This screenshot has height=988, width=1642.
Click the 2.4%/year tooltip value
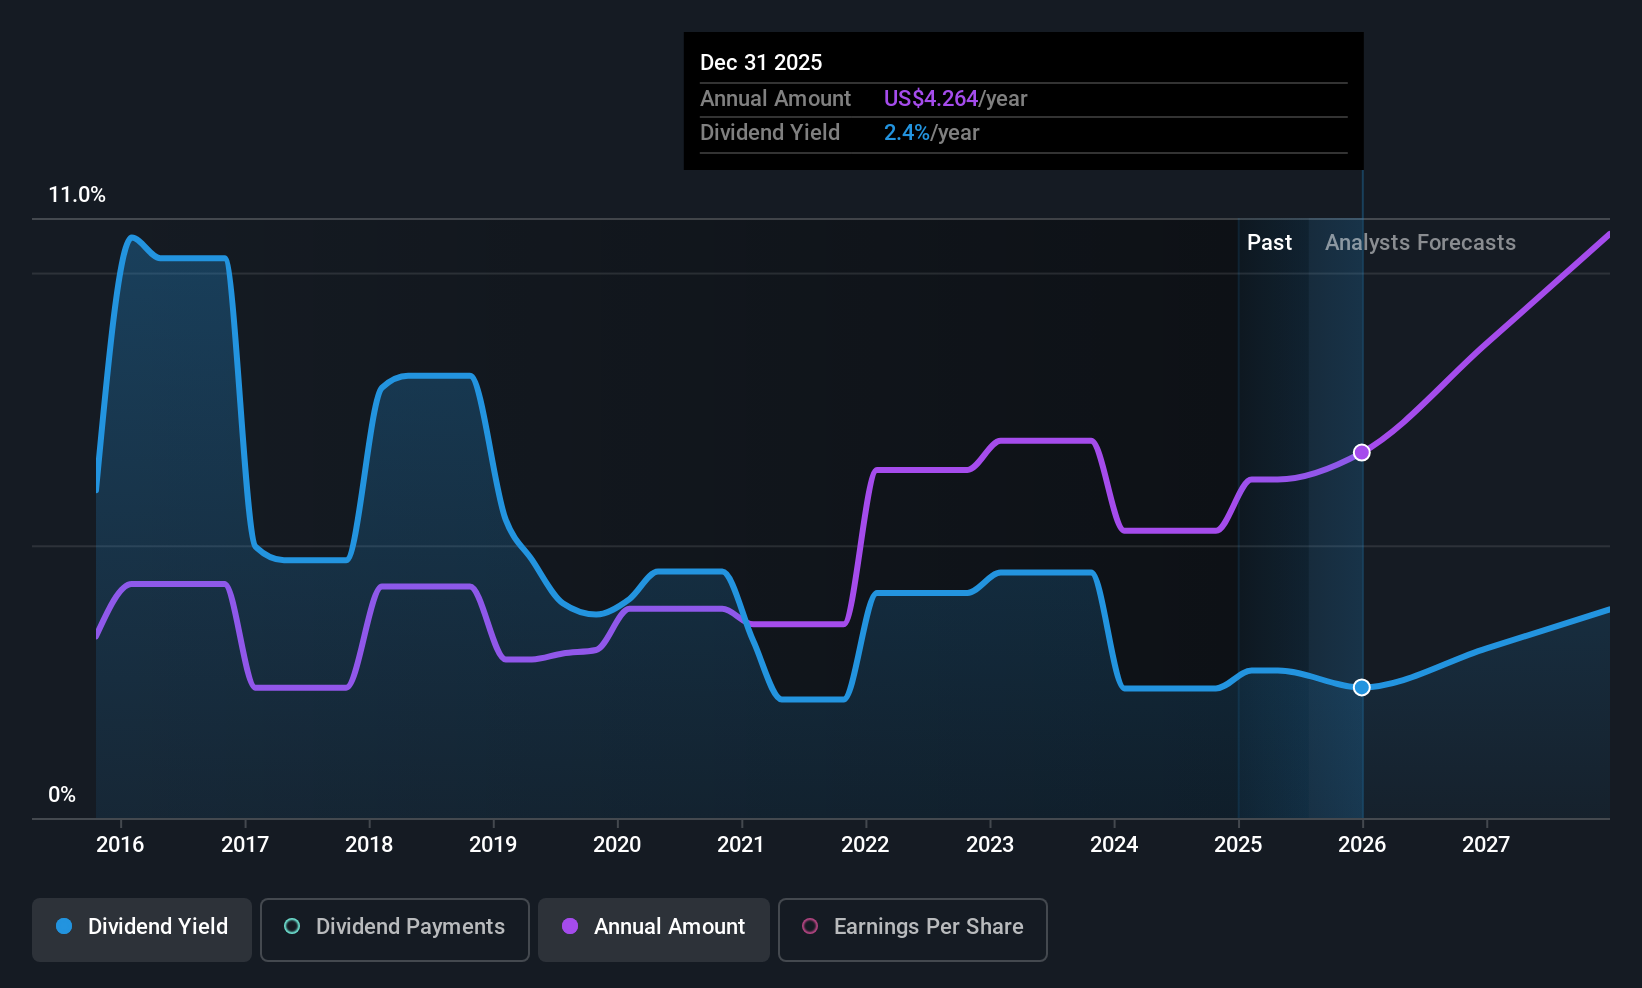pos(931,133)
